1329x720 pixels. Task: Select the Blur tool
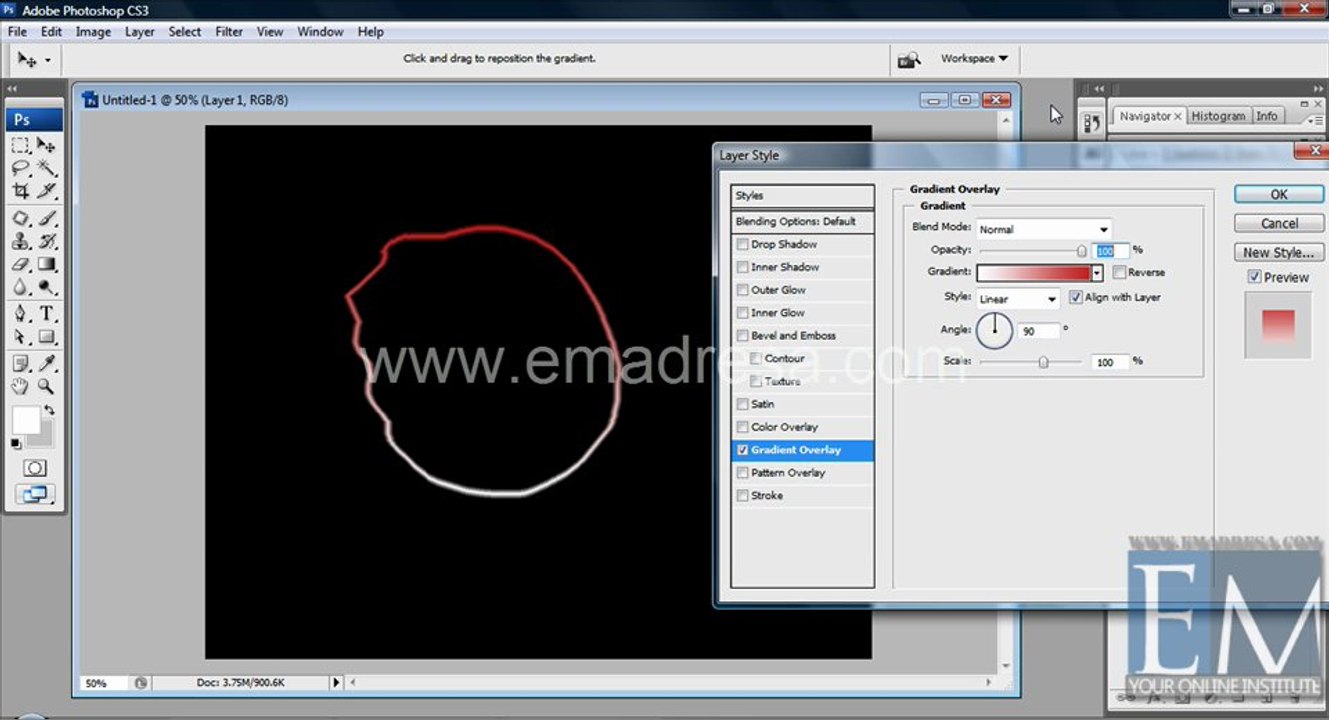click(x=21, y=288)
